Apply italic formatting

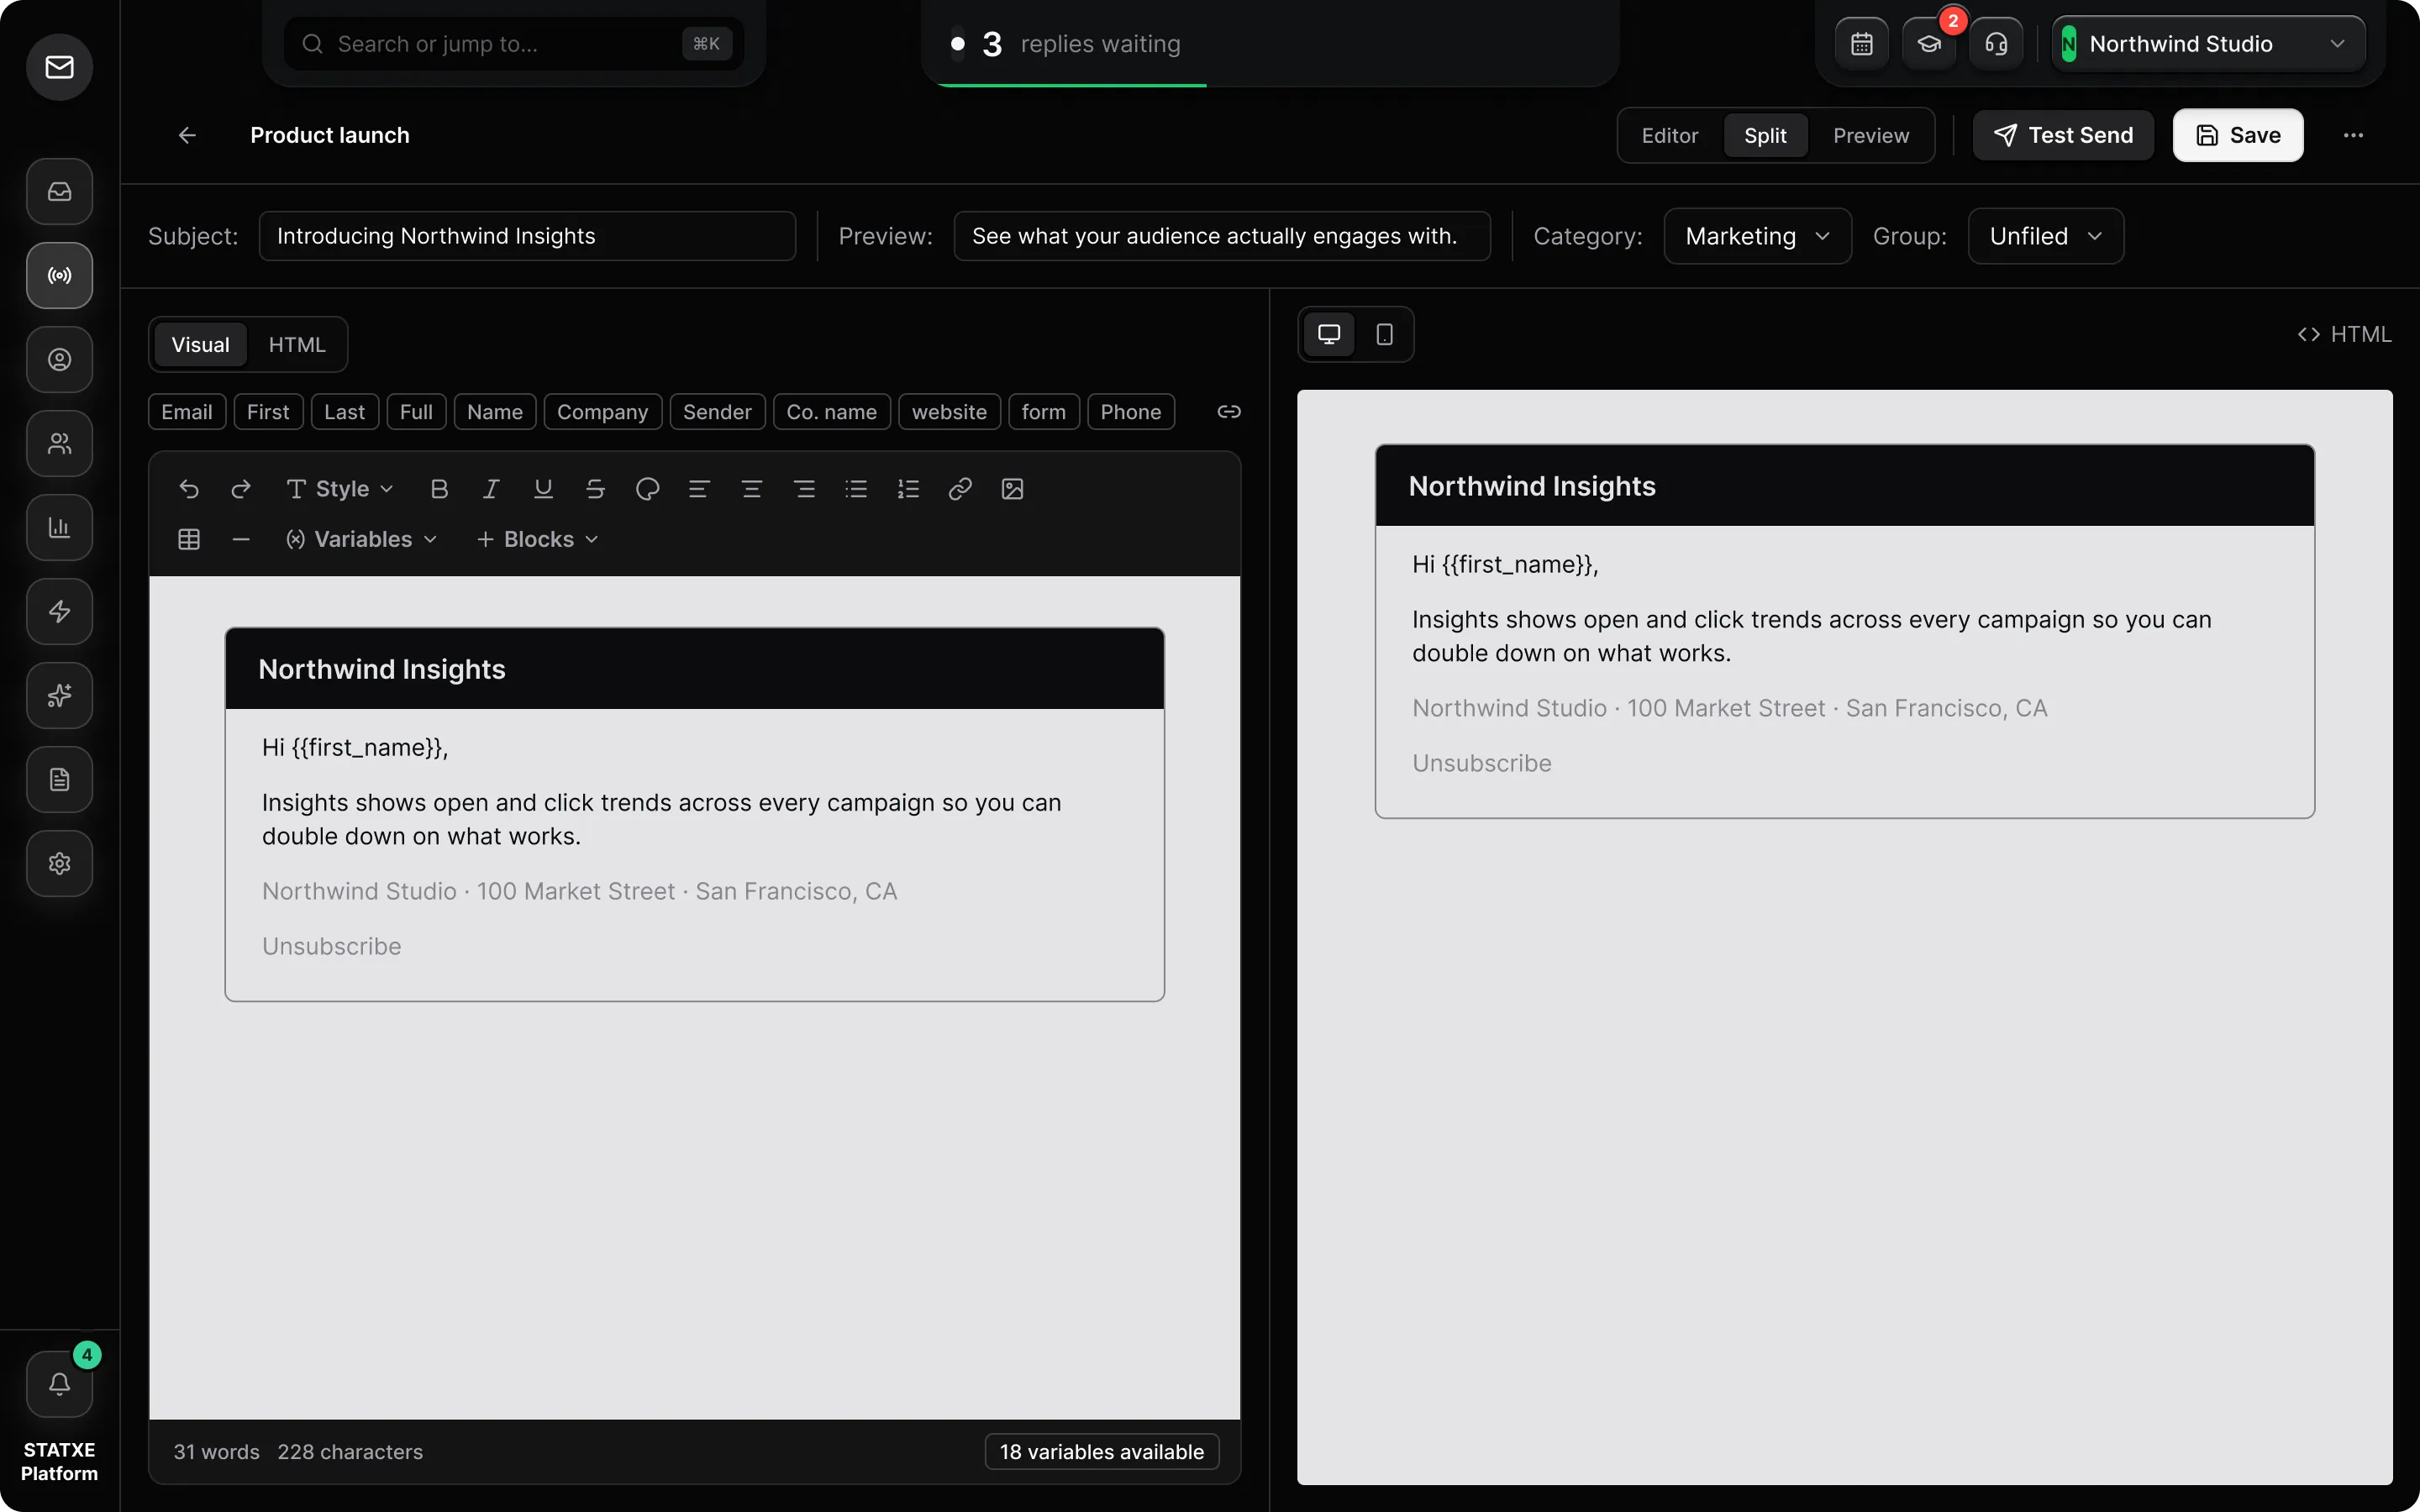[491, 489]
